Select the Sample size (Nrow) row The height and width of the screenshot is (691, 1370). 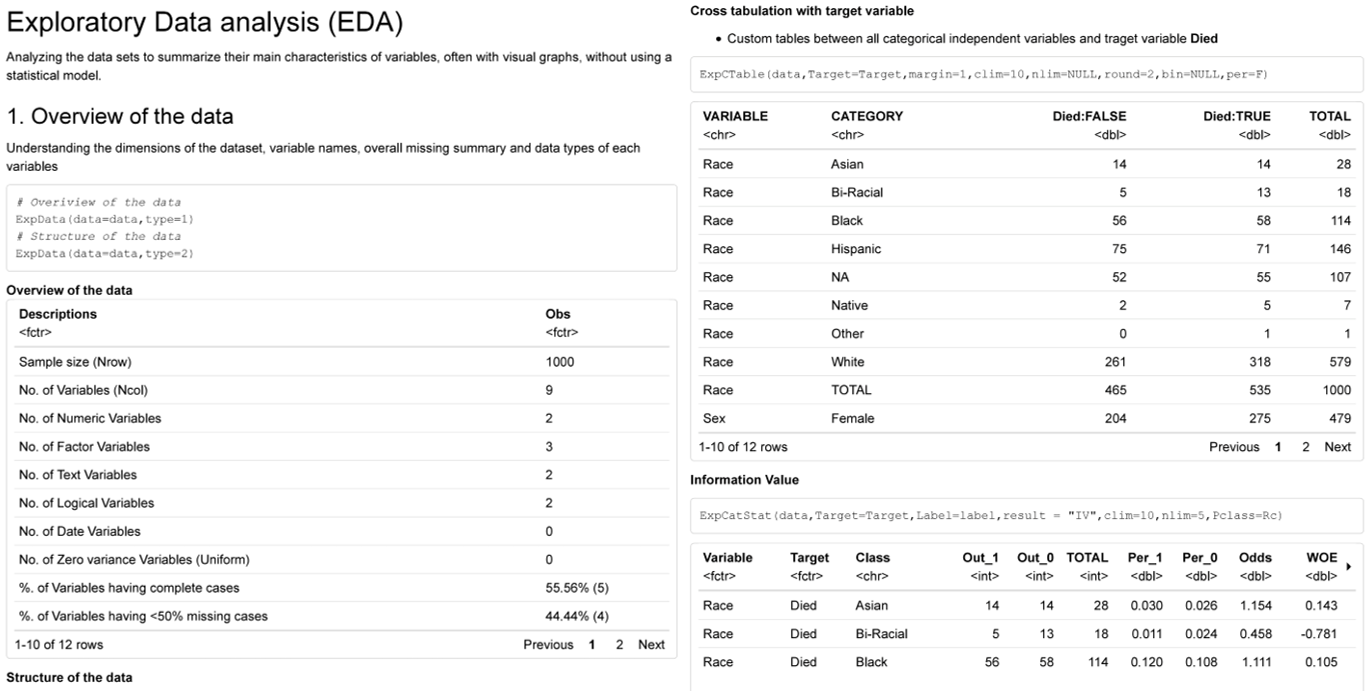341,362
